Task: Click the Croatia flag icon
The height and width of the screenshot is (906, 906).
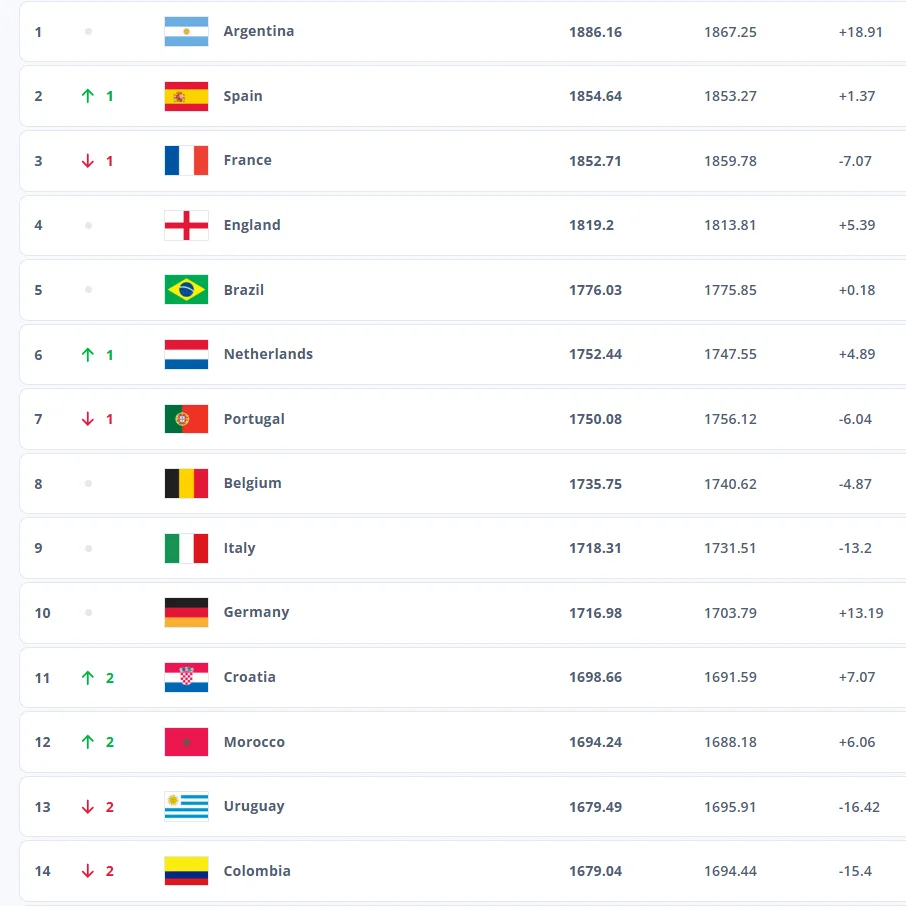Action: point(186,677)
